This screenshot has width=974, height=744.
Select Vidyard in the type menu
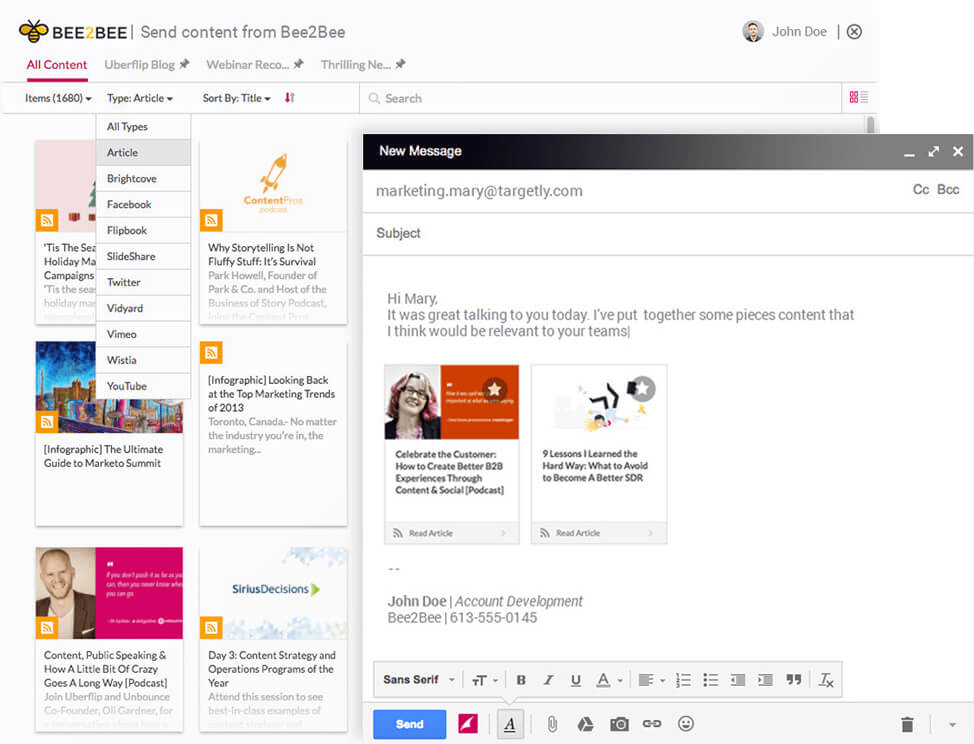[x=143, y=309]
